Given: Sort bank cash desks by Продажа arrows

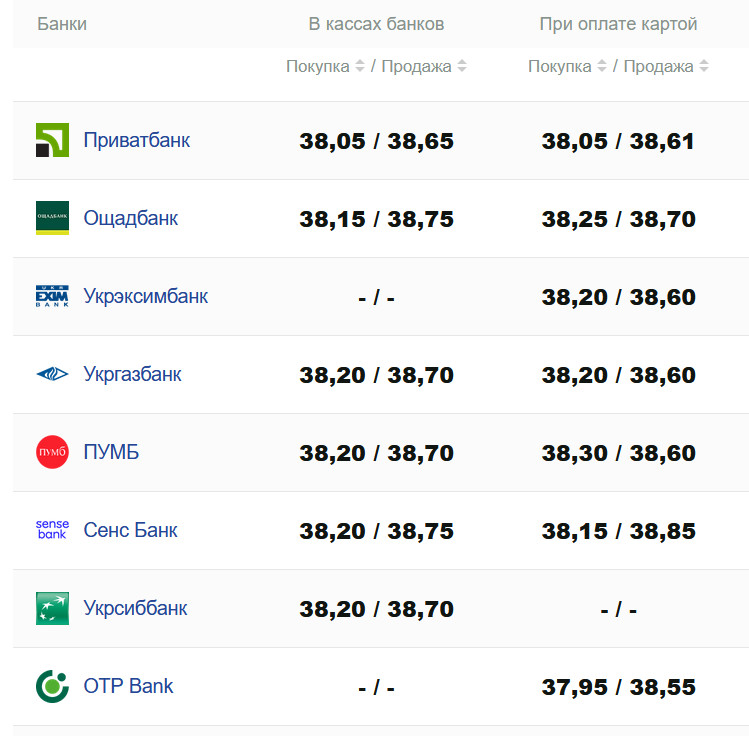Looking at the screenshot, I should click(x=461, y=67).
